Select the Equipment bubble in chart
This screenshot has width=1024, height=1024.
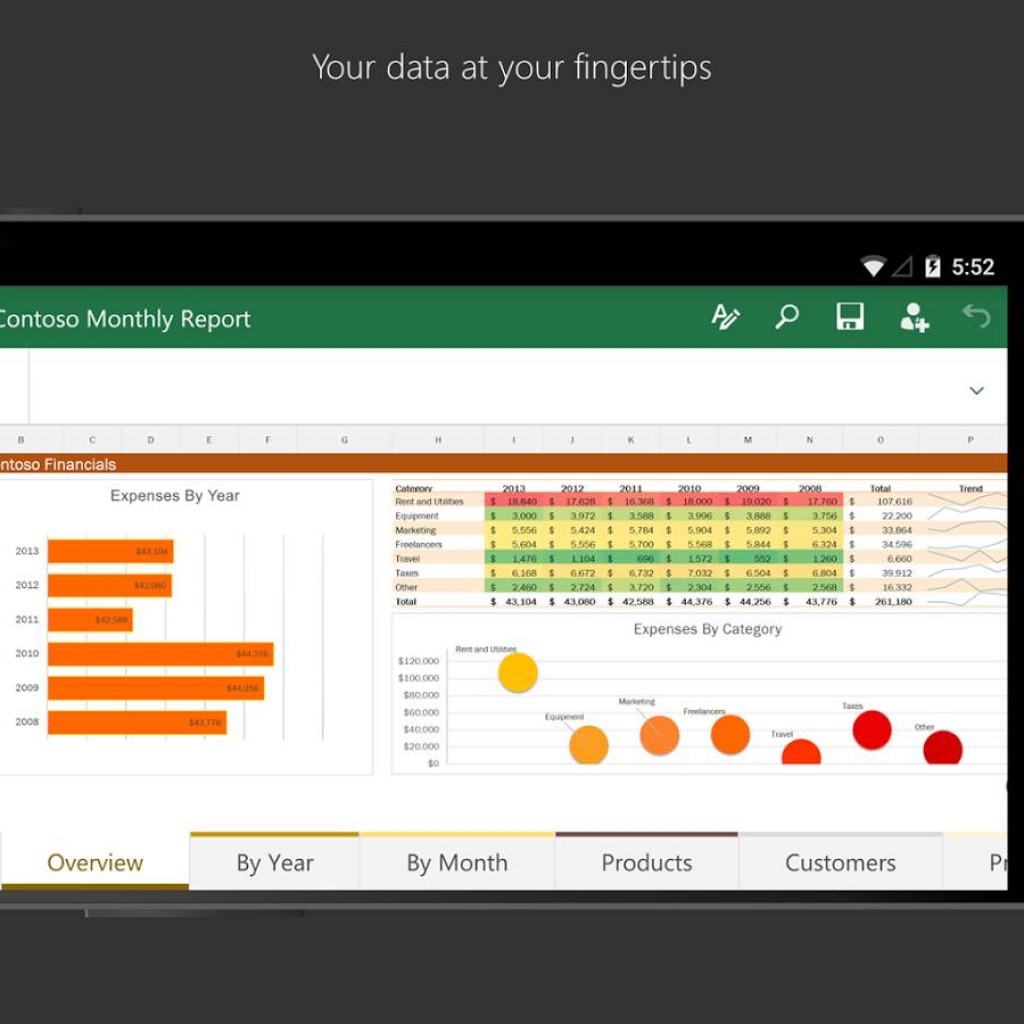tap(588, 744)
